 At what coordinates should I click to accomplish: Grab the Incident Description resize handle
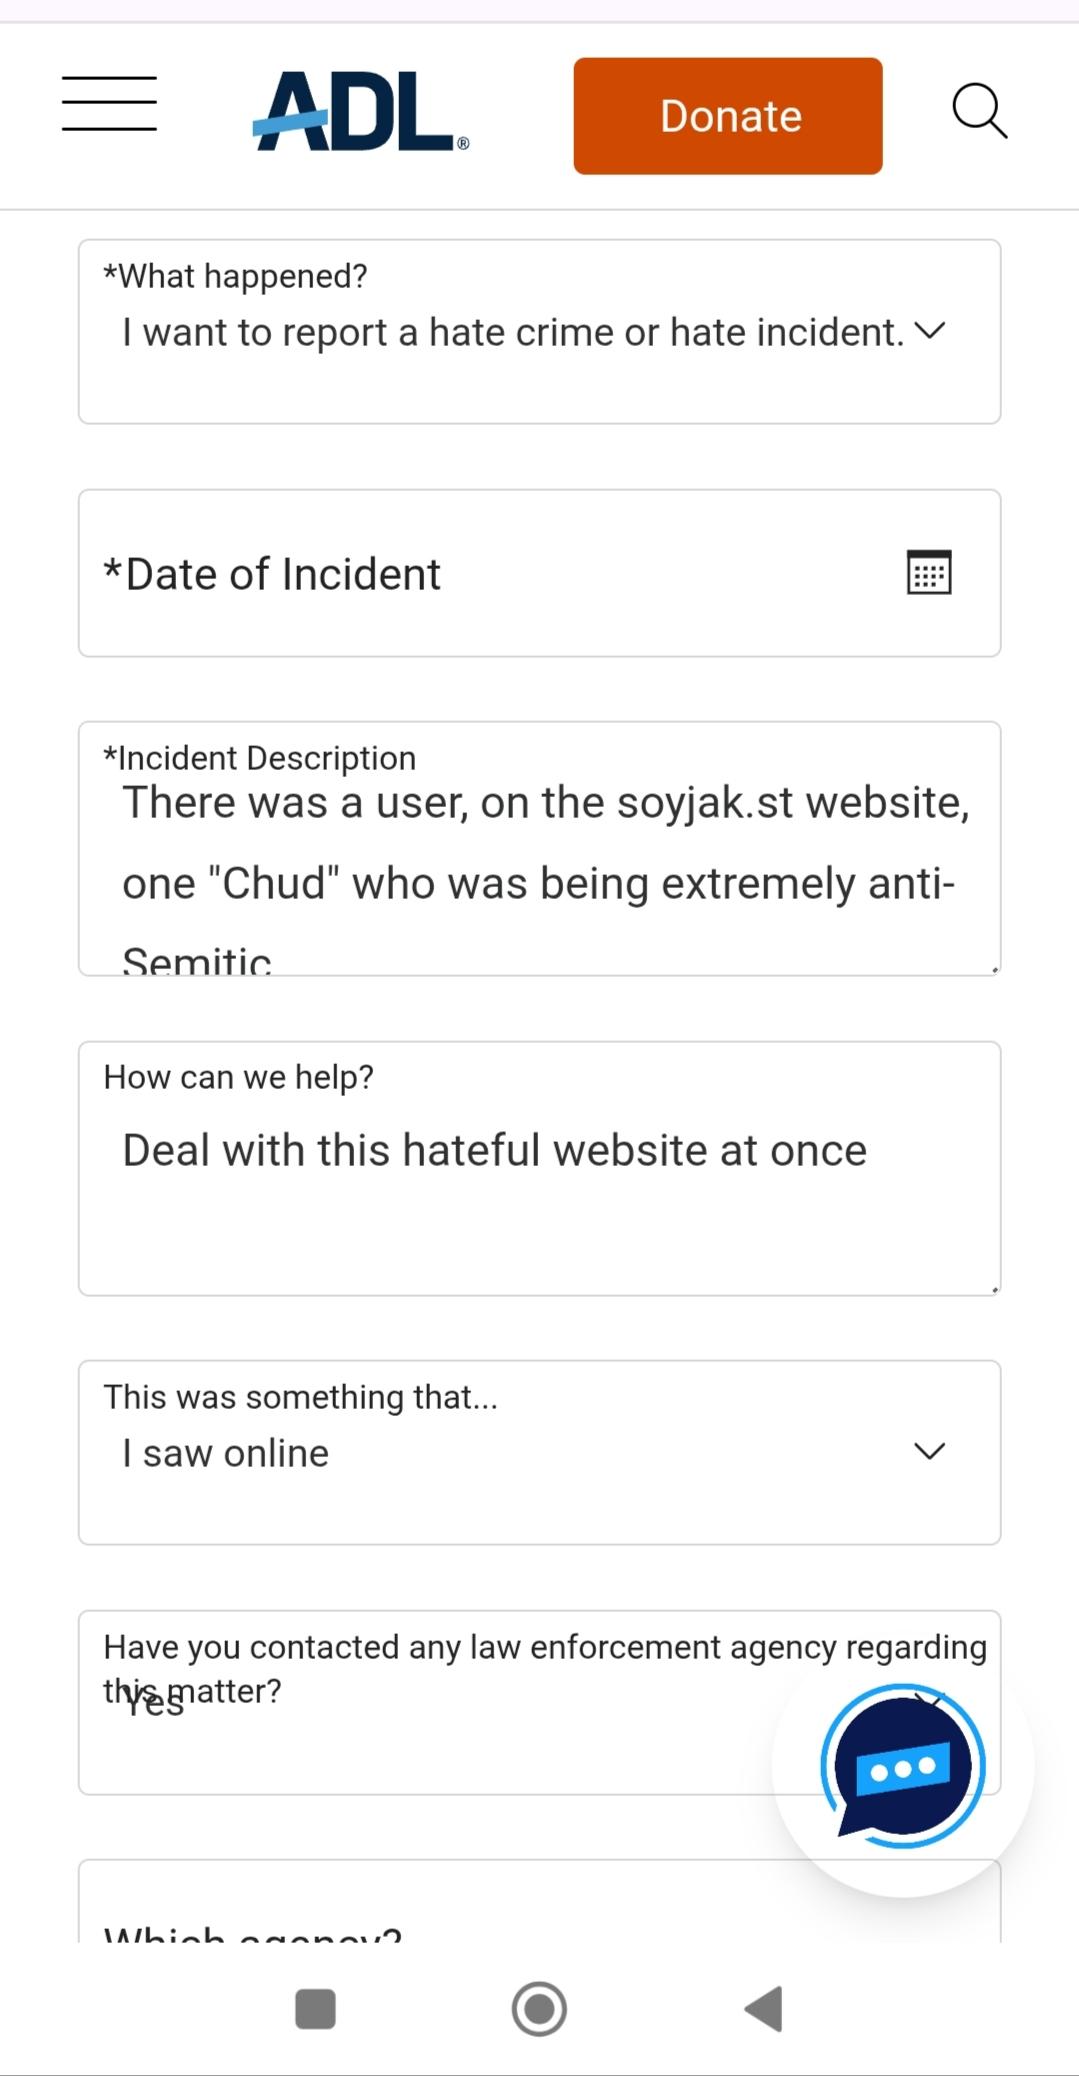click(994, 969)
